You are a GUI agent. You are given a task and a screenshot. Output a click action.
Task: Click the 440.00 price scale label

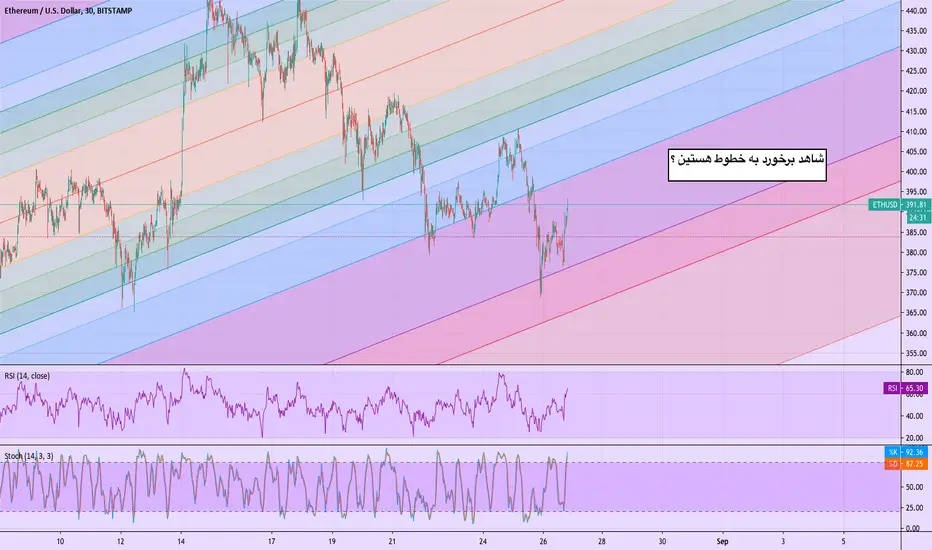[916, 11]
